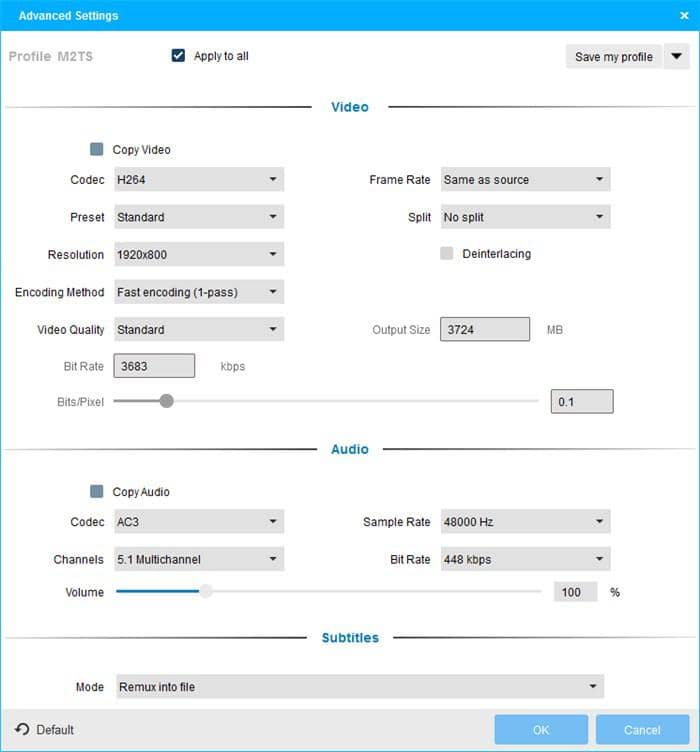The height and width of the screenshot is (752, 700).
Task: Click the Default reset arrow icon
Action: 22,729
